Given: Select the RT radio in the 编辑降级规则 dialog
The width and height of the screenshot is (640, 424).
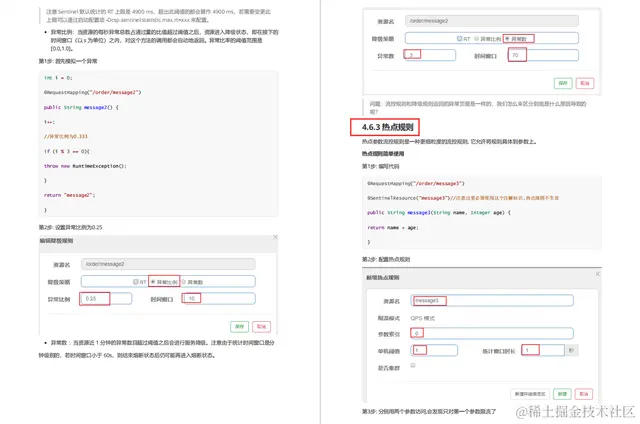Looking at the screenshot, I should pos(136,282).
